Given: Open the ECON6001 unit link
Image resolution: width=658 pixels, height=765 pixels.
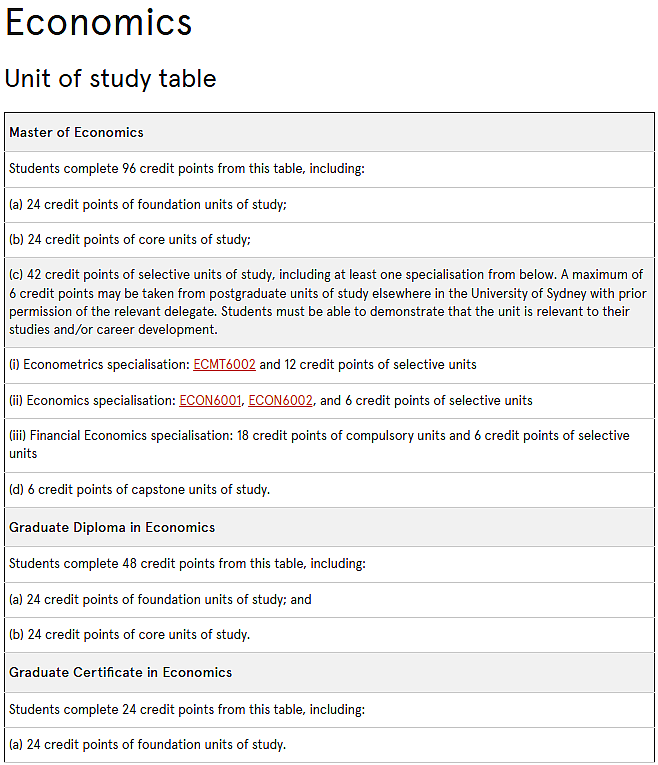Looking at the screenshot, I should pos(210,401).
